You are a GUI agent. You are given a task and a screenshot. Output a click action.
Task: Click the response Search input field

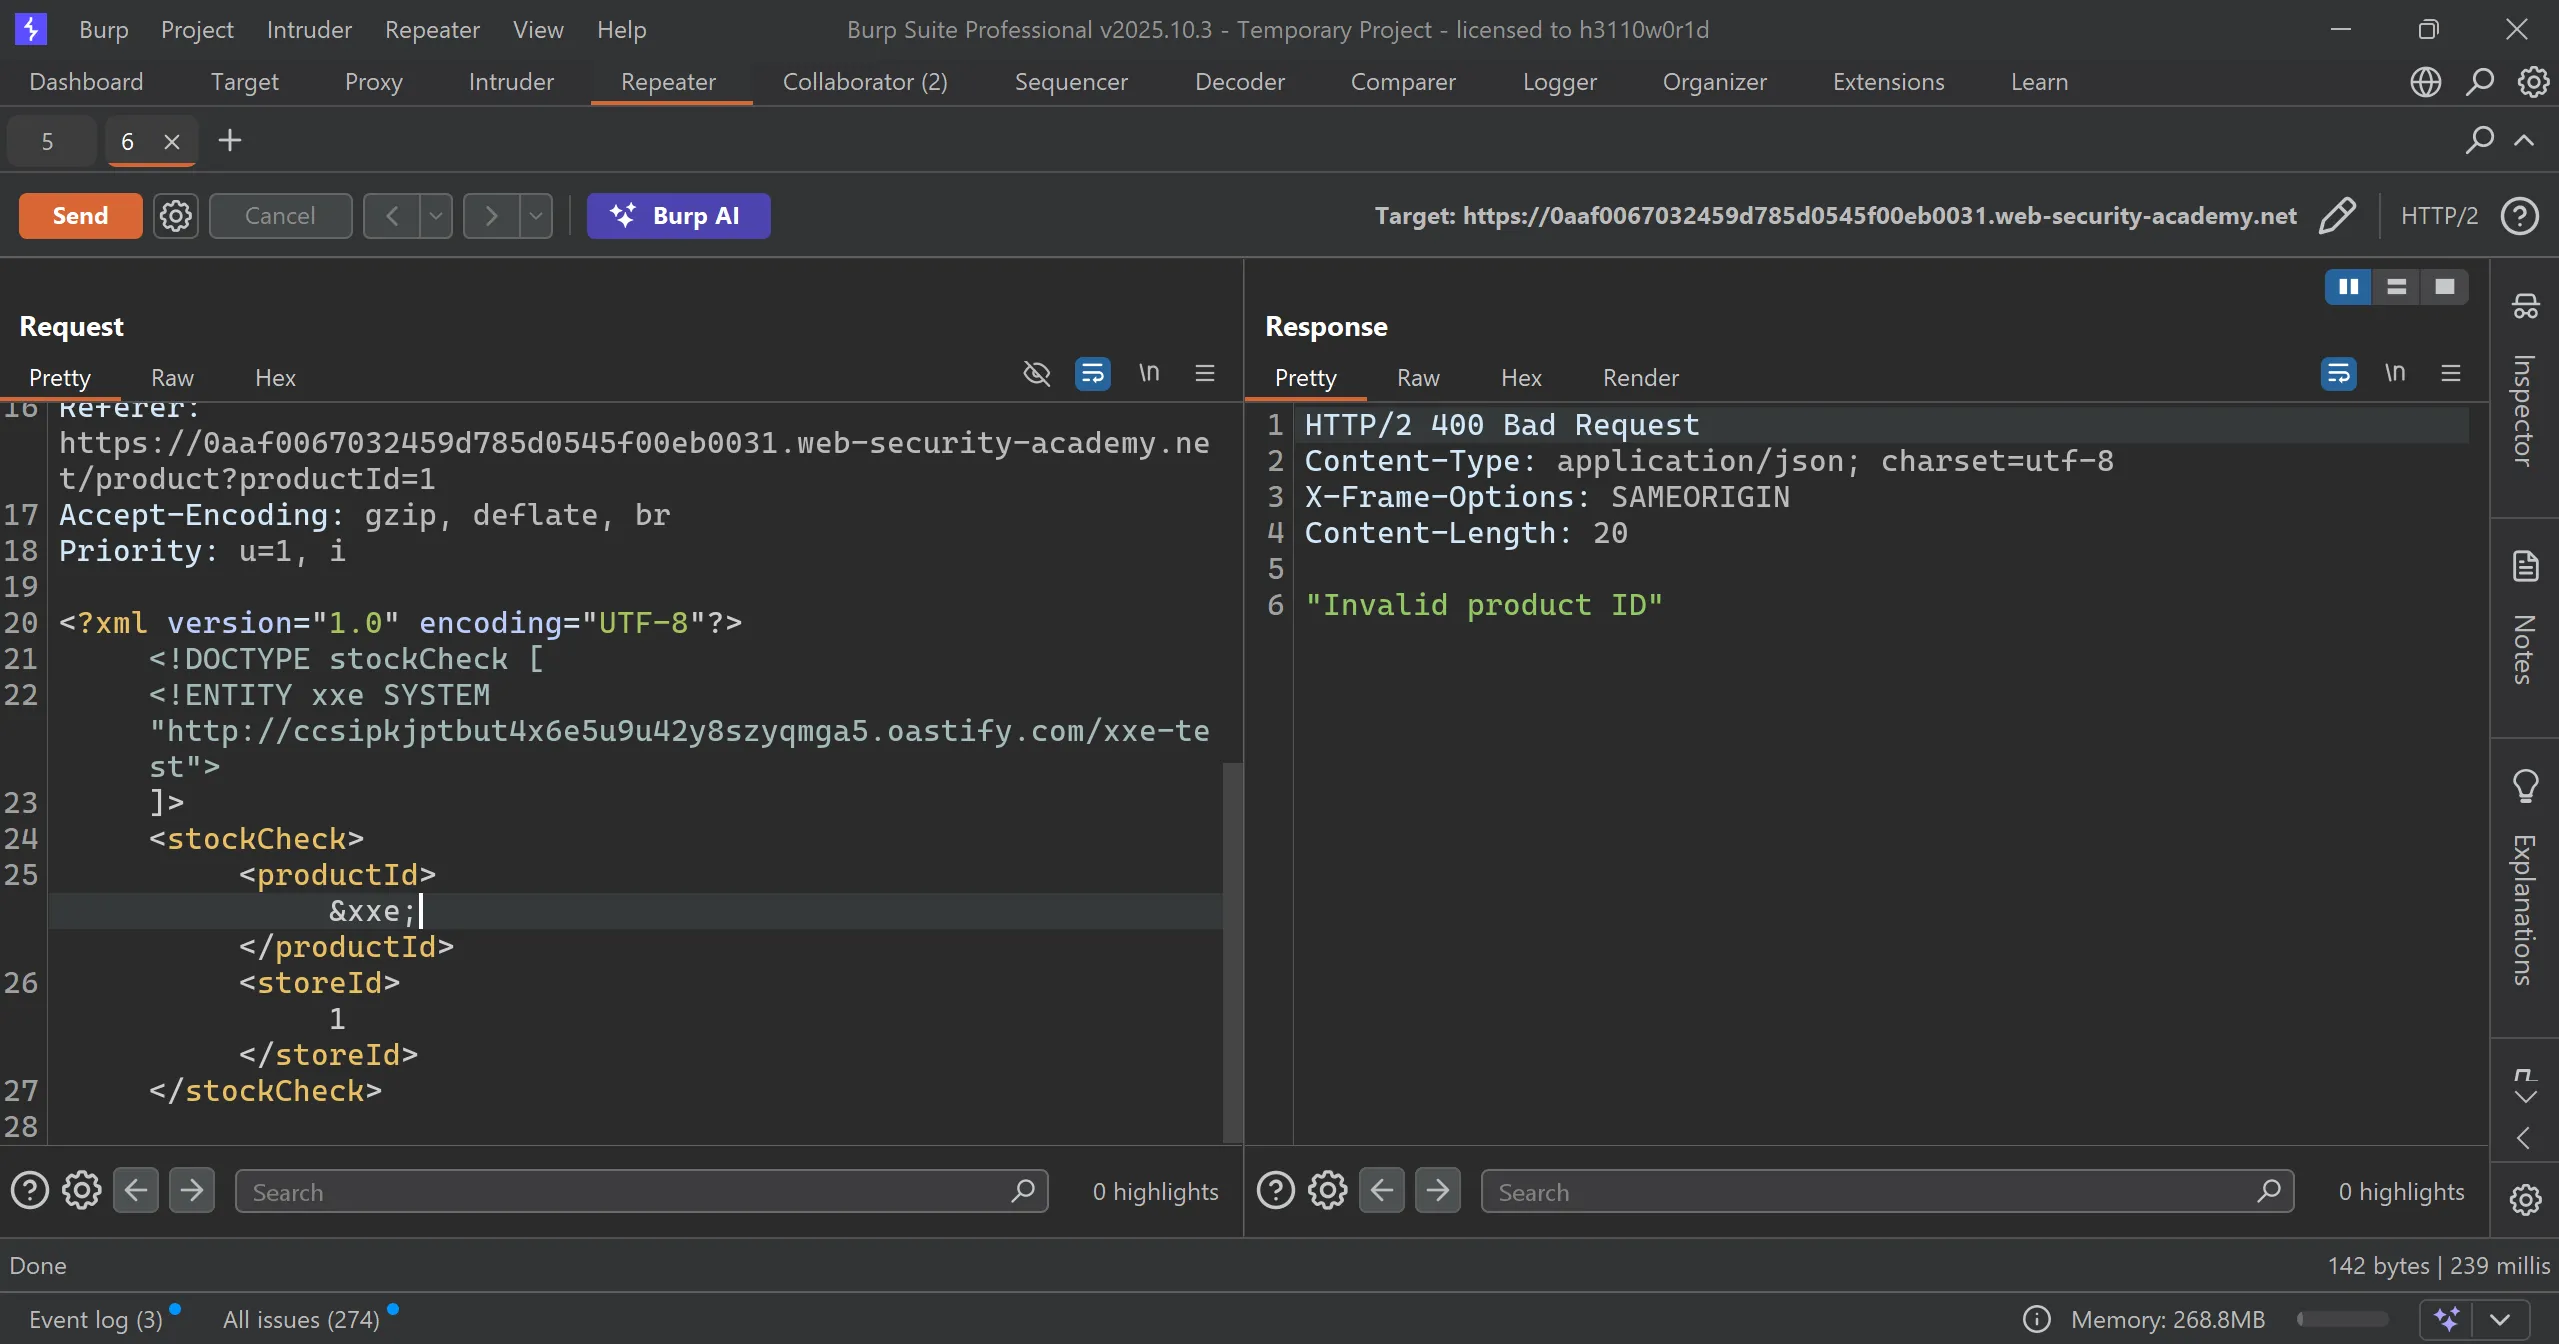pyautogui.click(x=1870, y=1192)
